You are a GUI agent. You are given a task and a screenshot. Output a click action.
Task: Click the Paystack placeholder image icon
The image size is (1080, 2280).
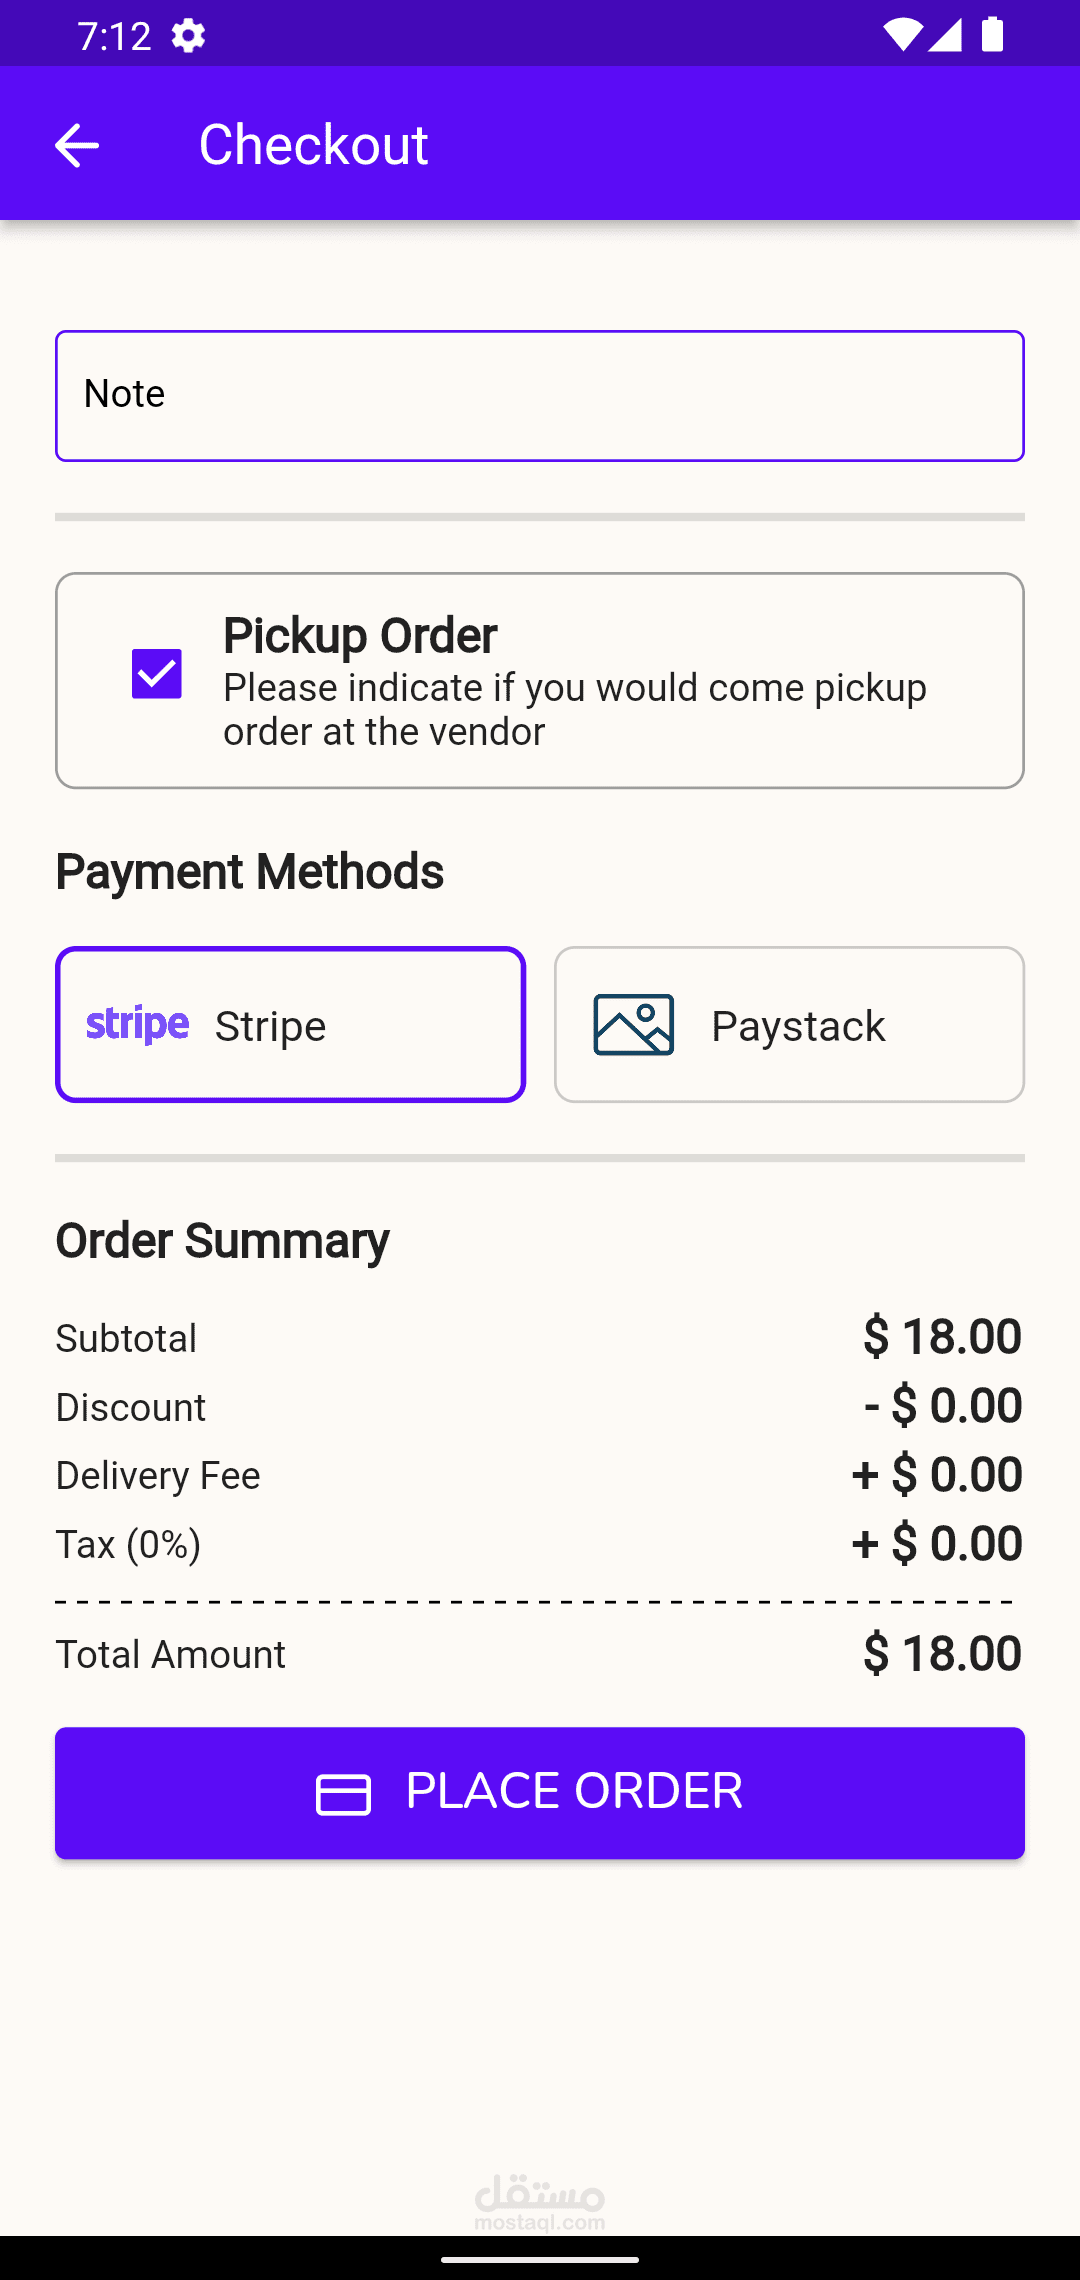[633, 1025]
